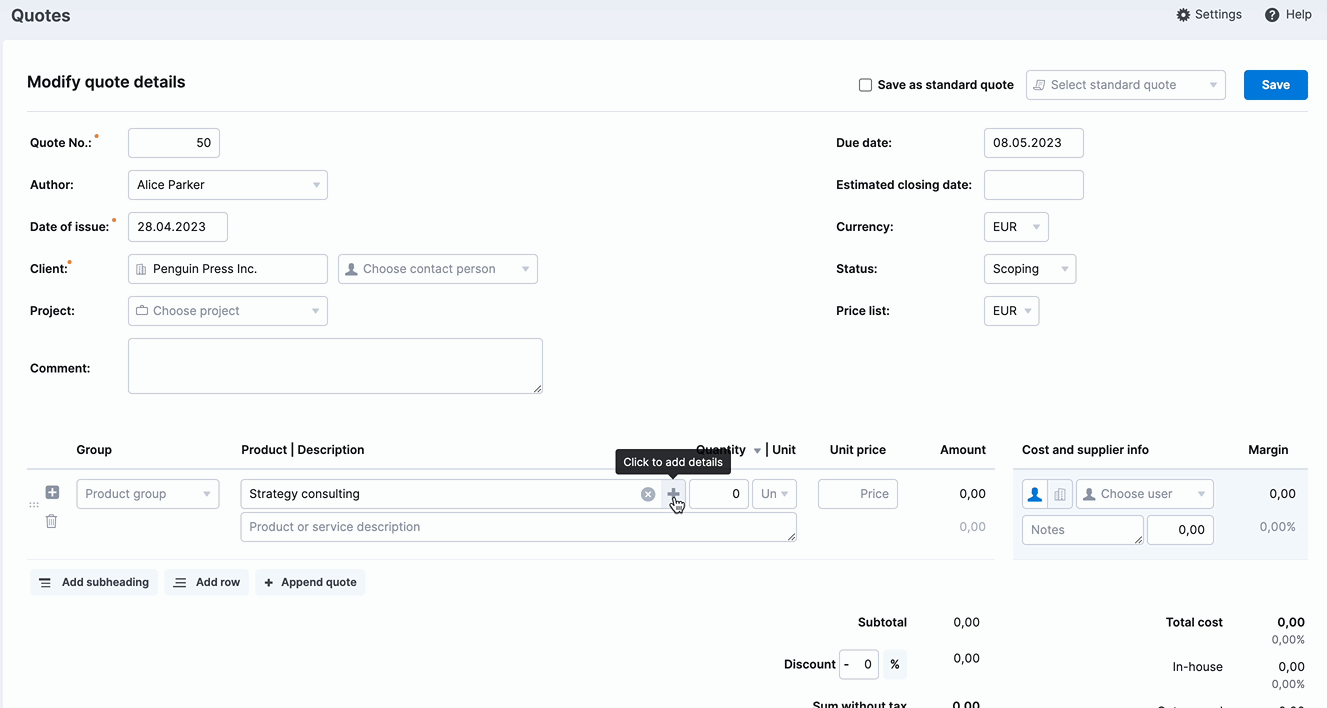Switch discount to percent mode

894,665
